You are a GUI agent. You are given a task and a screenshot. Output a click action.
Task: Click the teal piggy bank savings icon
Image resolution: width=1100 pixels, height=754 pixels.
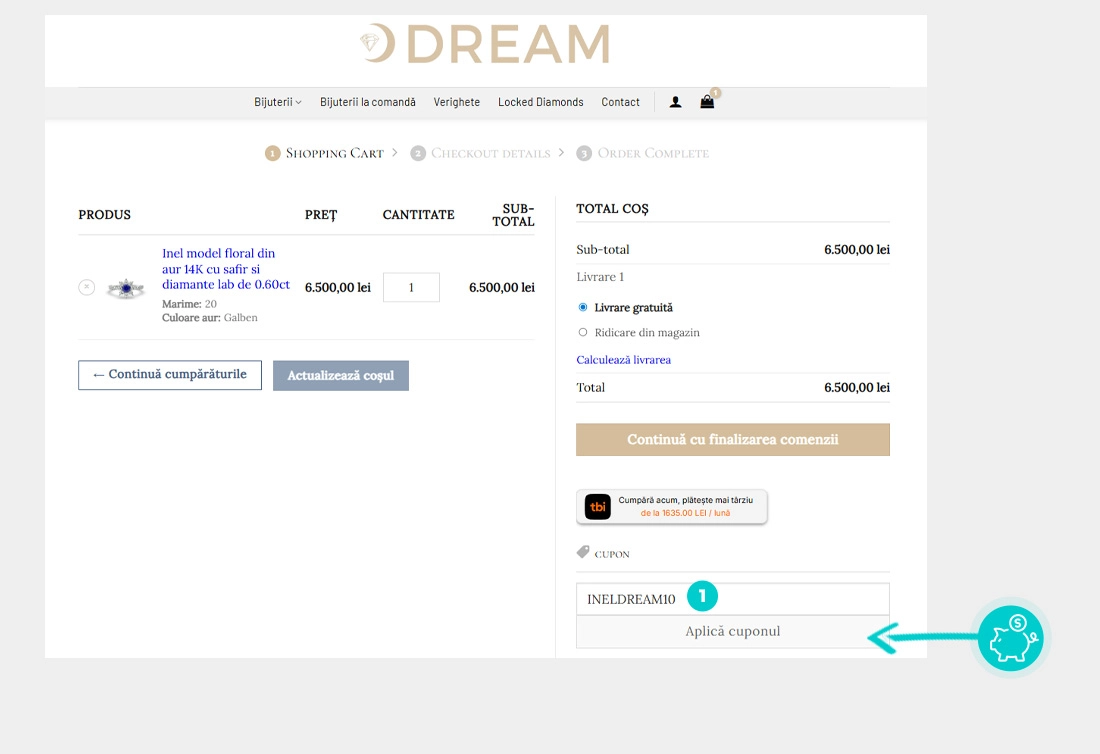pos(1010,638)
